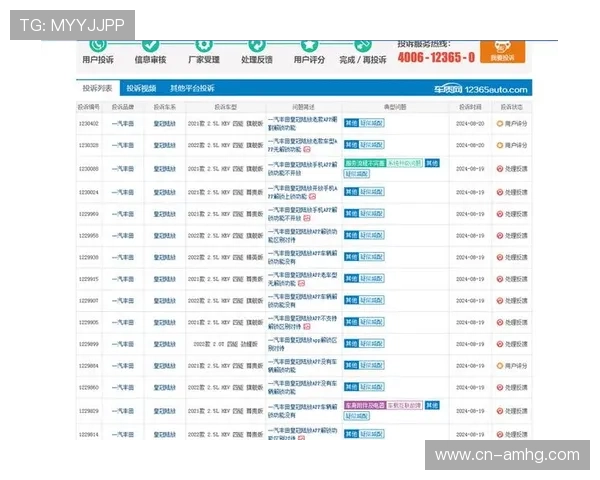The width and height of the screenshot is (600, 480).
Task: Click the 信息审核 checkmark step icon
Action: [x=150, y=45]
